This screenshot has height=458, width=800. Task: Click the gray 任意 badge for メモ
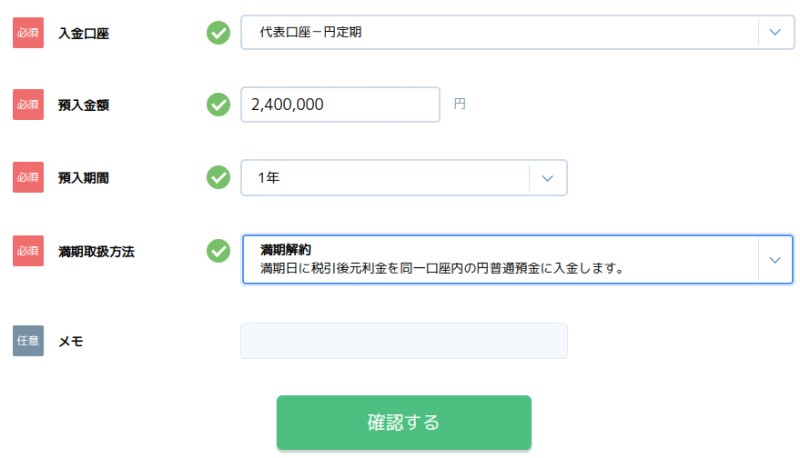[28, 340]
